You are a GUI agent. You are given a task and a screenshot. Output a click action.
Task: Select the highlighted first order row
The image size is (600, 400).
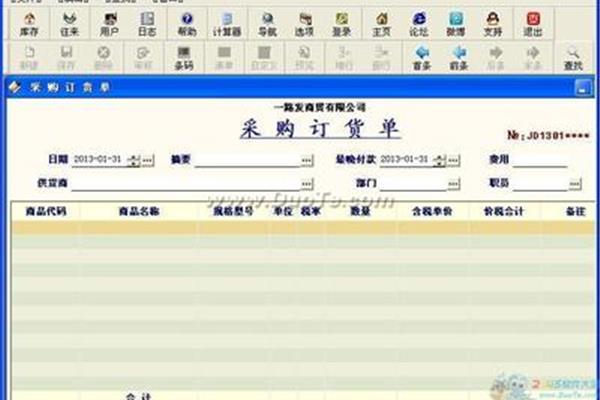pyautogui.click(x=303, y=227)
